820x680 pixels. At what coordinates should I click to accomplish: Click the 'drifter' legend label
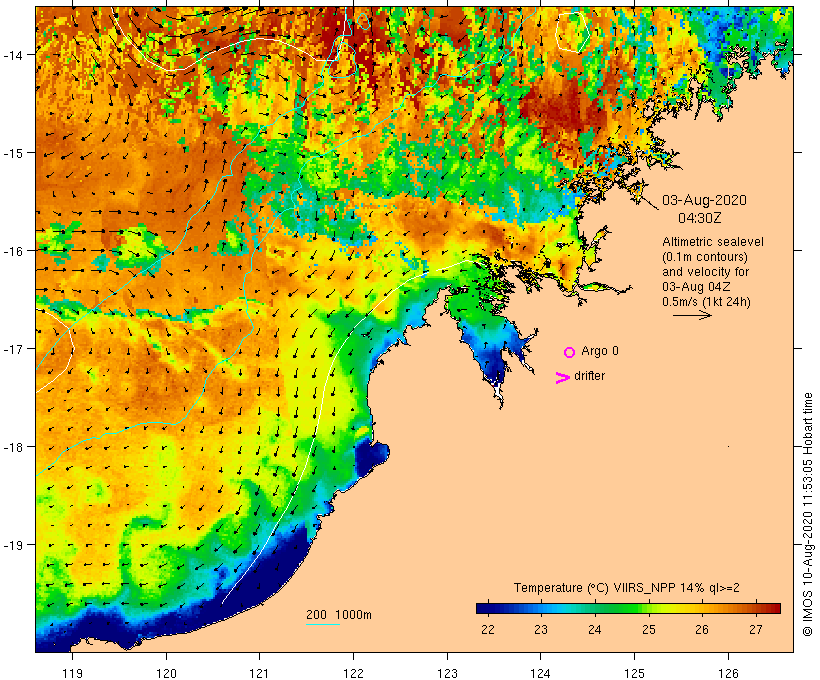tap(589, 376)
